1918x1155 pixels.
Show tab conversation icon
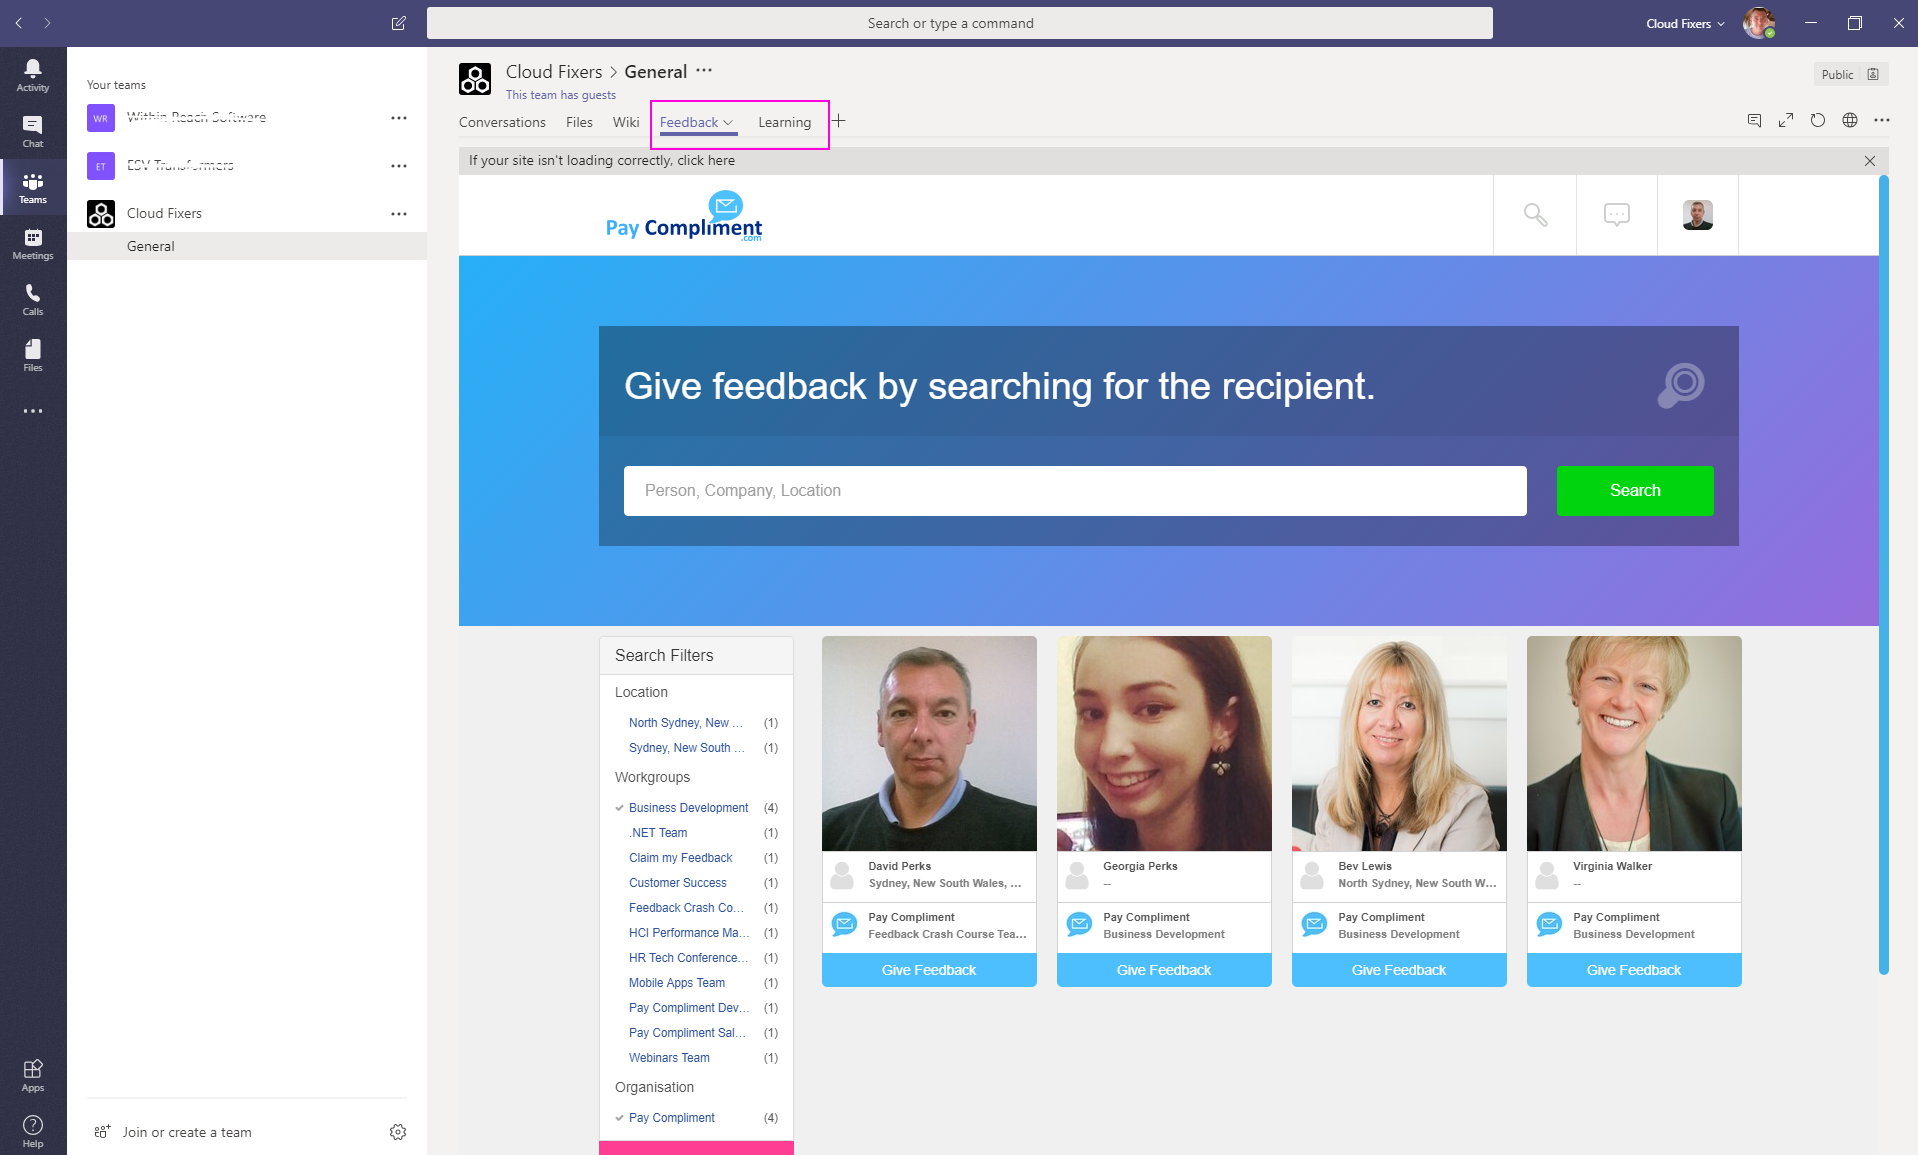click(1754, 120)
